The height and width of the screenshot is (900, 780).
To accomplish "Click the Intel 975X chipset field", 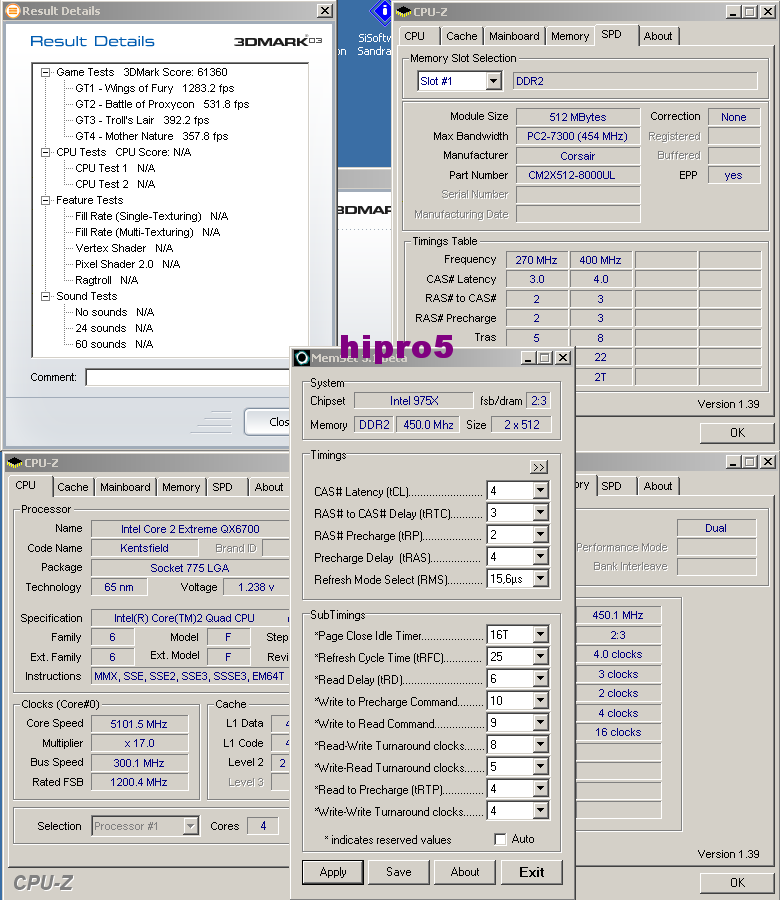I will click(x=414, y=401).
